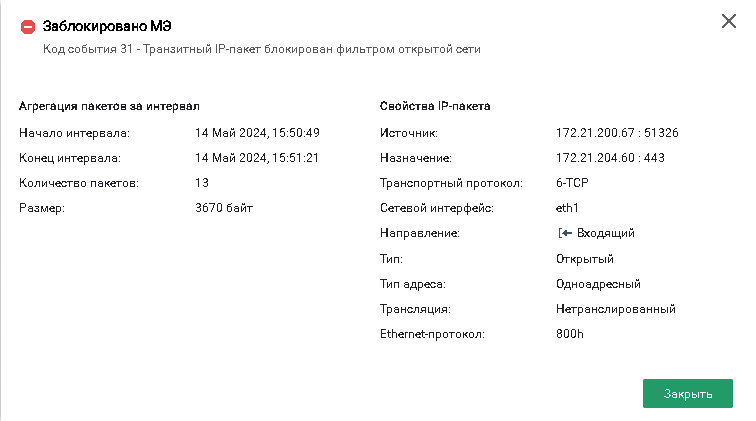
Task: Select the Заблокировано МЭ title text
Action: click(x=107, y=26)
